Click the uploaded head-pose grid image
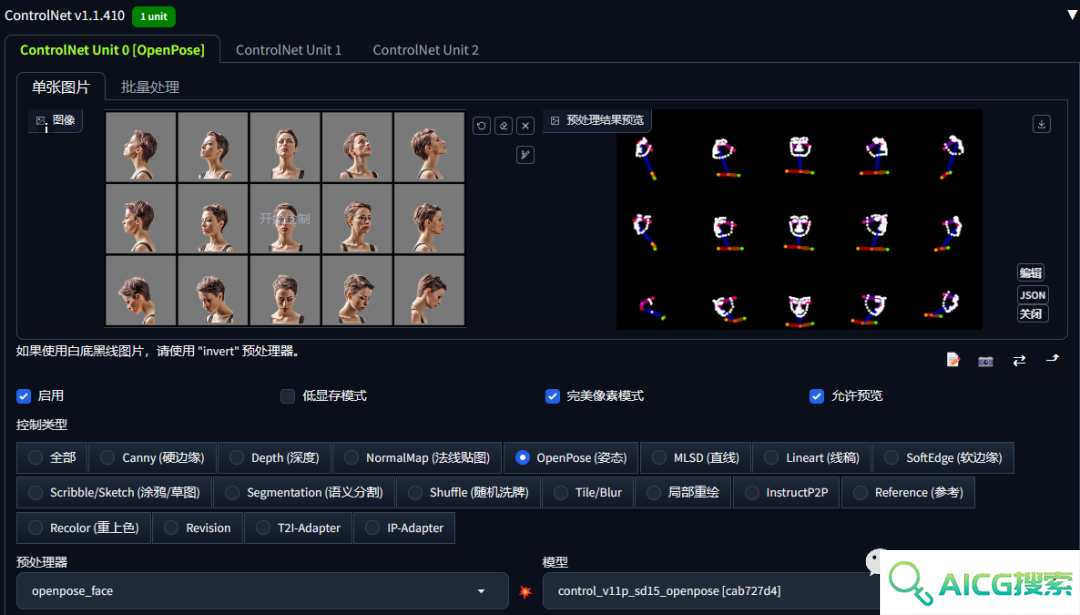This screenshot has height=615, width=1080. tap(285, 218)
